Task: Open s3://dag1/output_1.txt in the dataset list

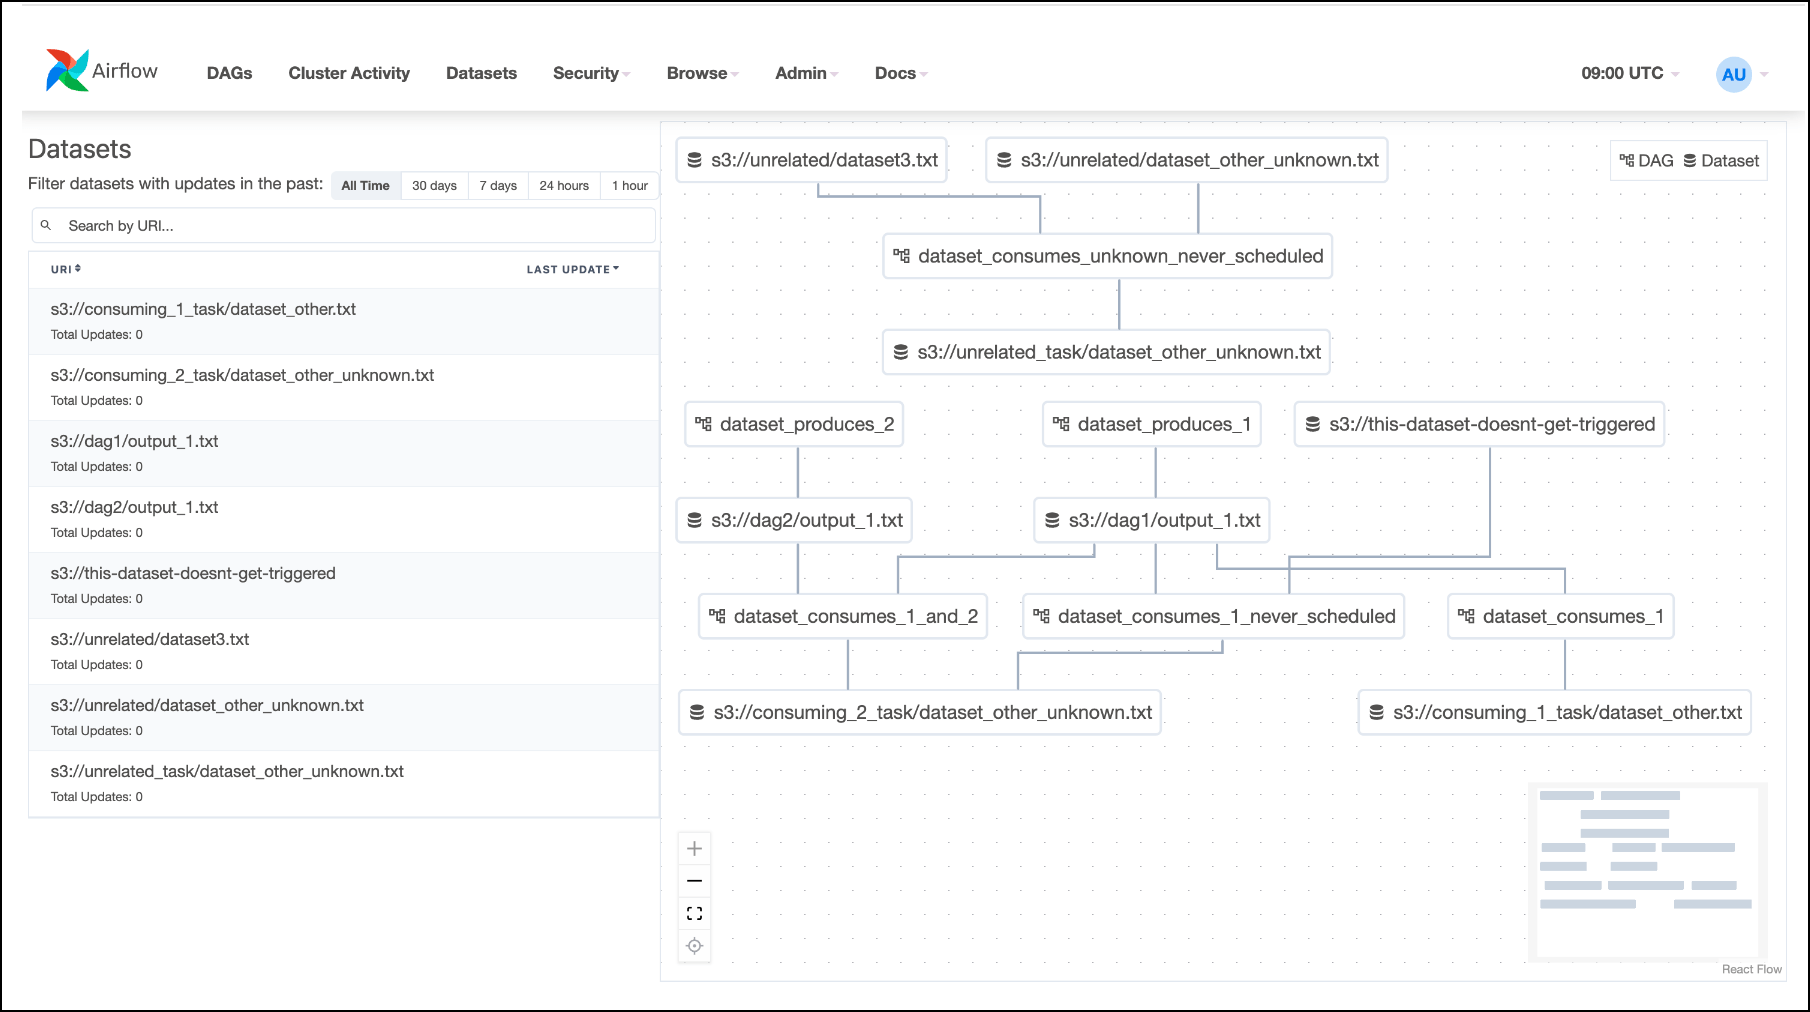Action: point(135,441)
